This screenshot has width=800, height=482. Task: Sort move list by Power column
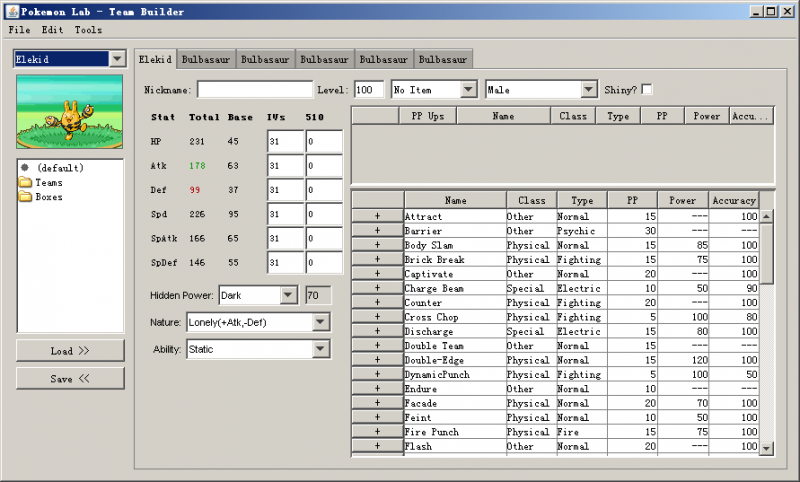683,200
